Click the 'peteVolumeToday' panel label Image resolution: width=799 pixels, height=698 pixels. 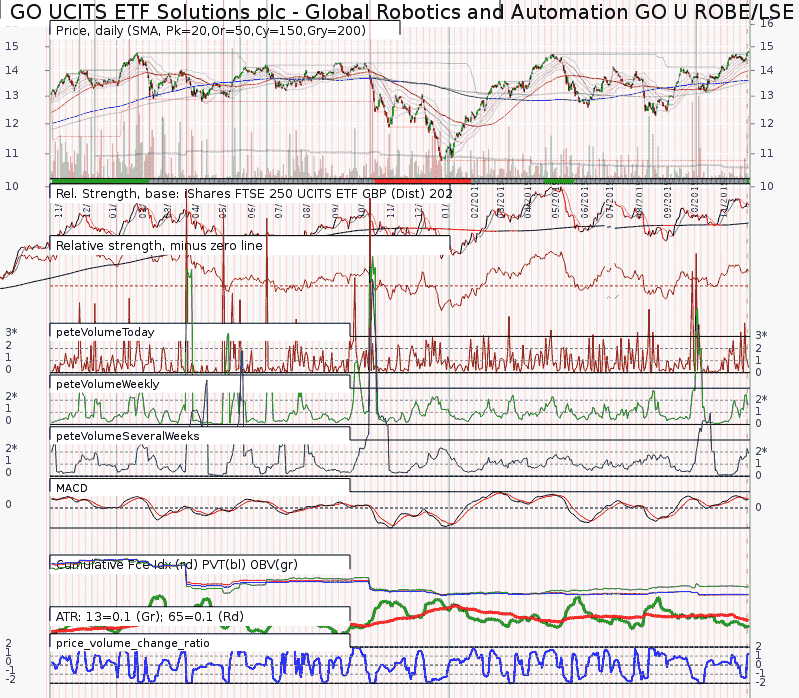click(105, 332)
